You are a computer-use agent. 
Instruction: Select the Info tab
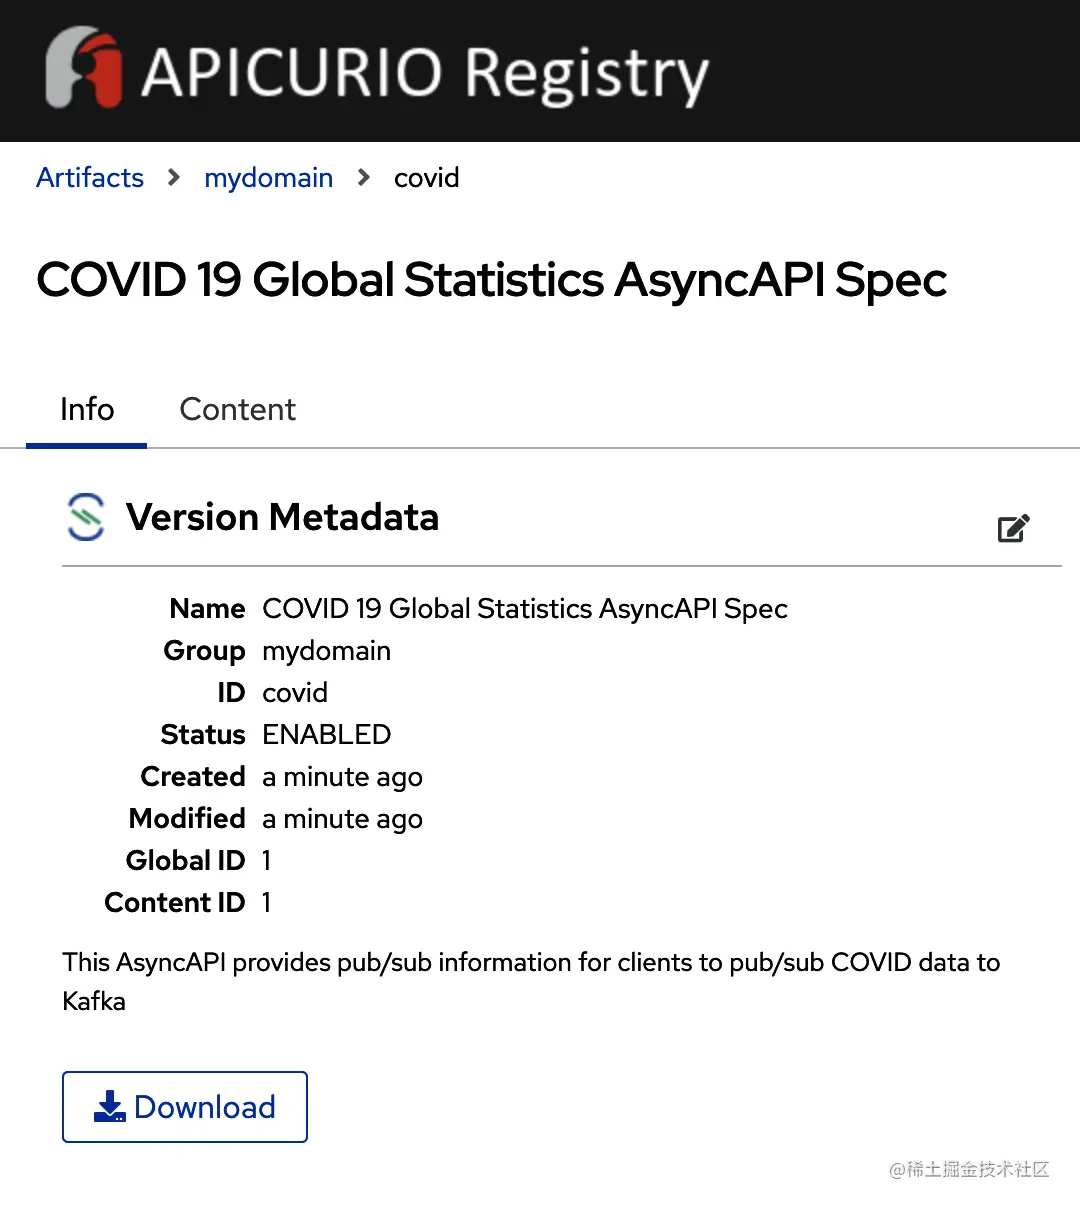tap(87, 409)
